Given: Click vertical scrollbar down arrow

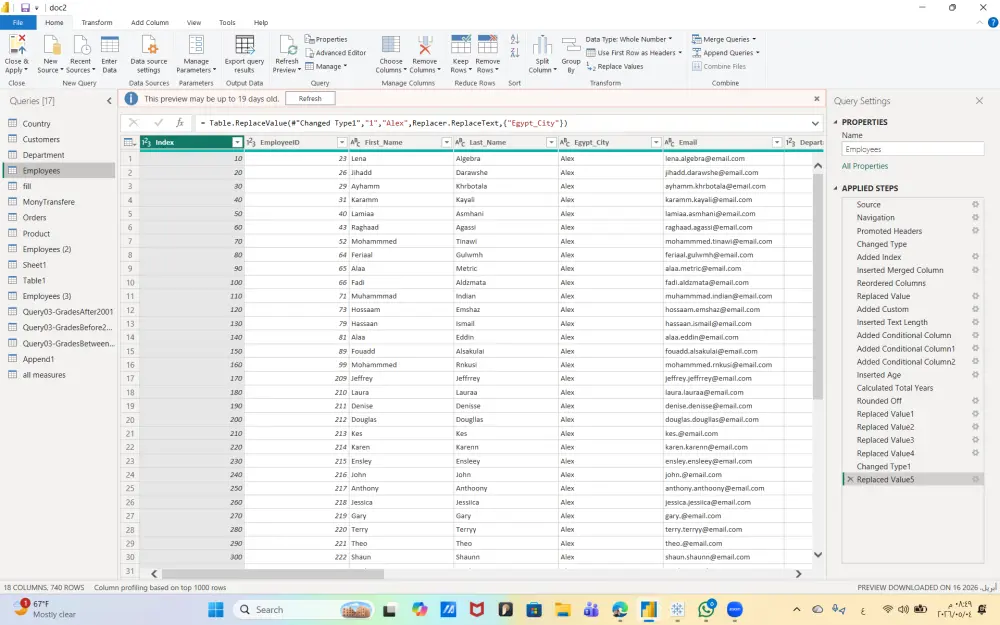Looking at the screenshot, I should pyautogui.click(x=818, y=555).
